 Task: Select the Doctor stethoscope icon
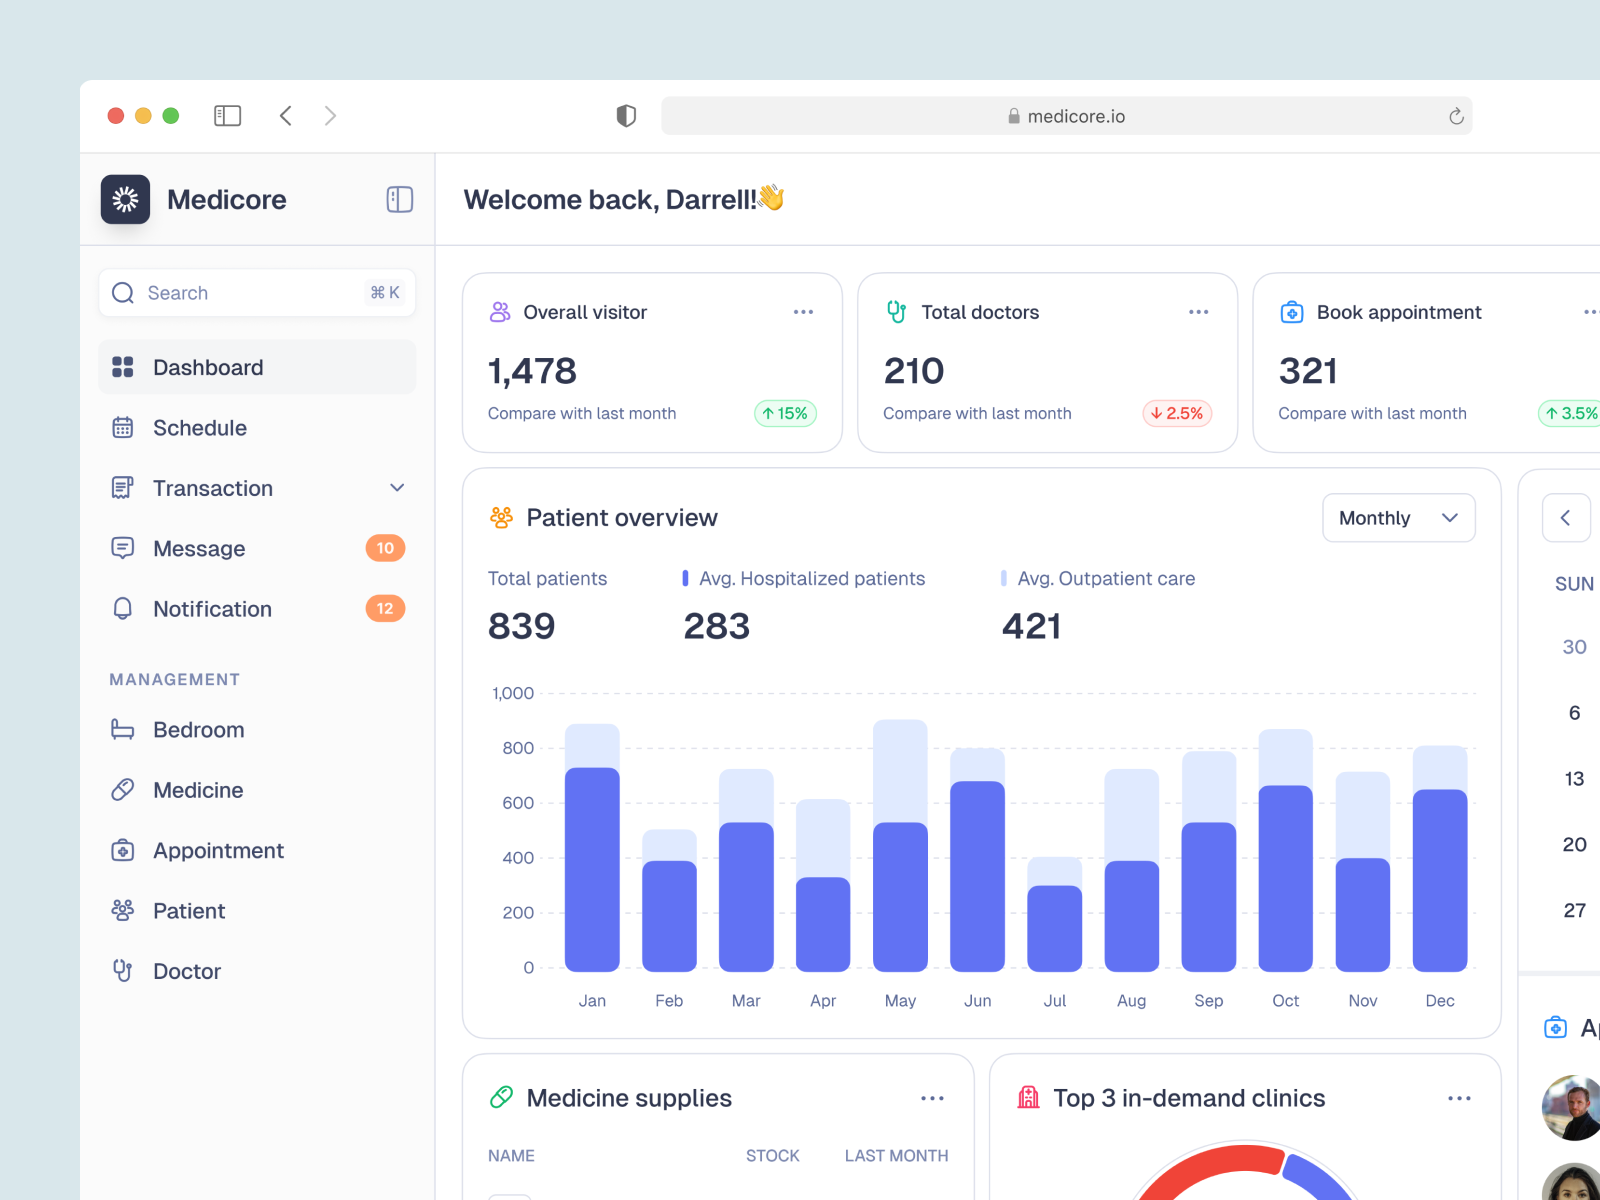click(122, 970)
